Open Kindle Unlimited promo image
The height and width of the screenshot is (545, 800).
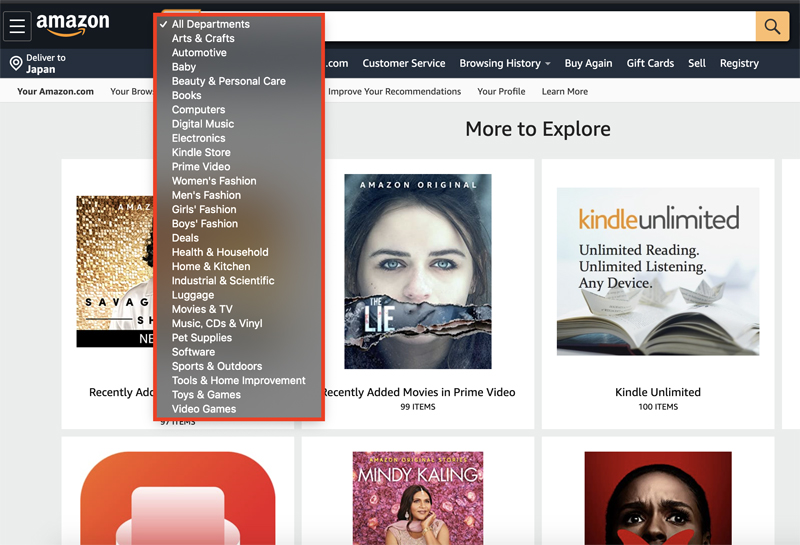coord(658,271)
